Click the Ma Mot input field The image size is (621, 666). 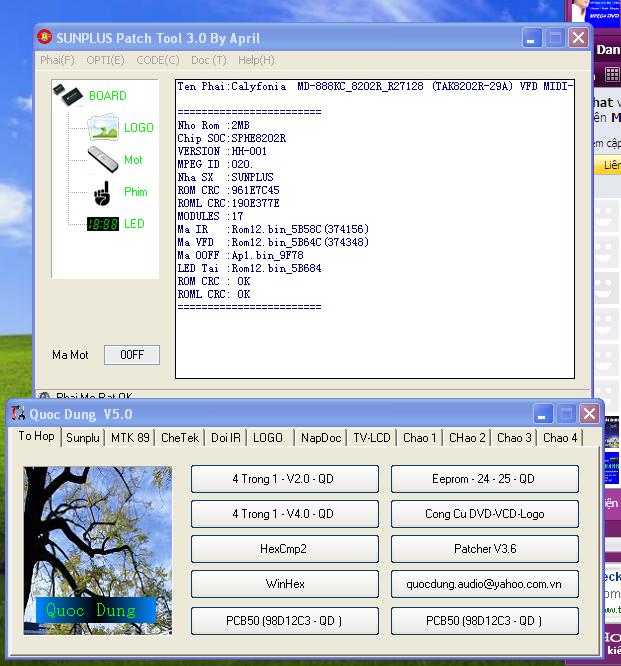(132, 355)
